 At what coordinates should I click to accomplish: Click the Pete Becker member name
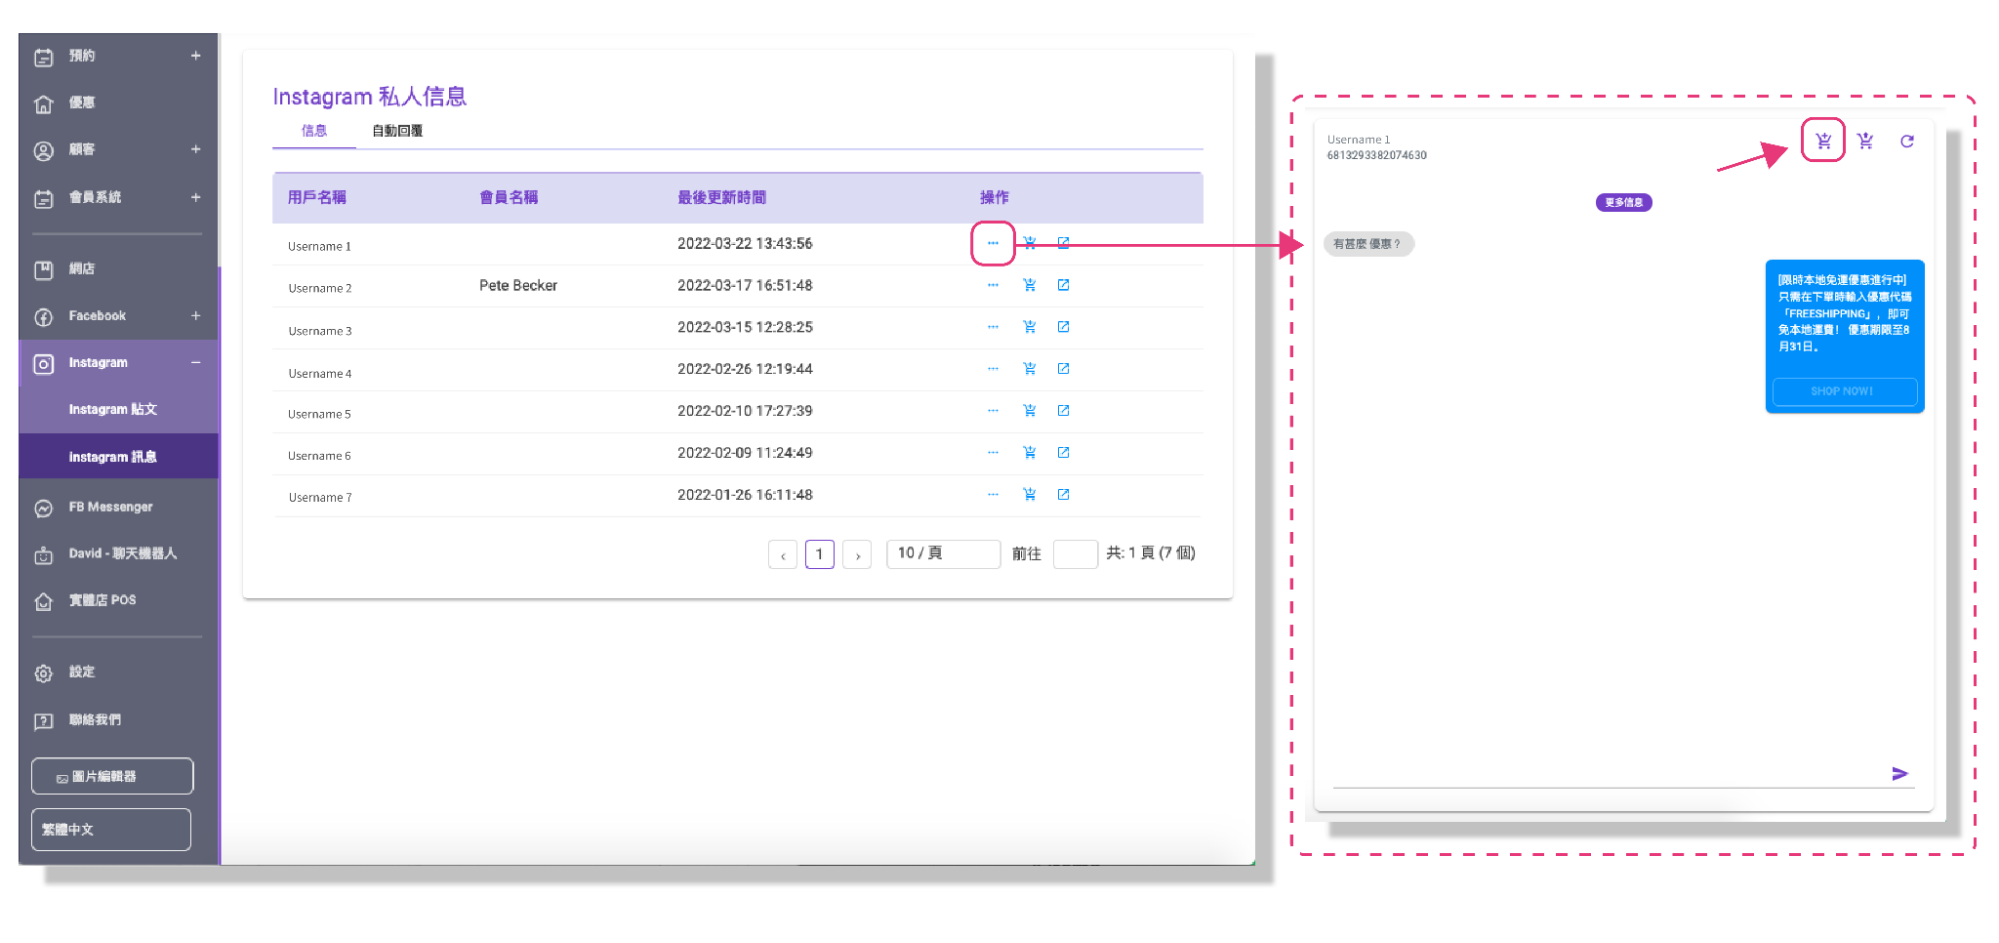pyautogui.click(x=518, y=286)
